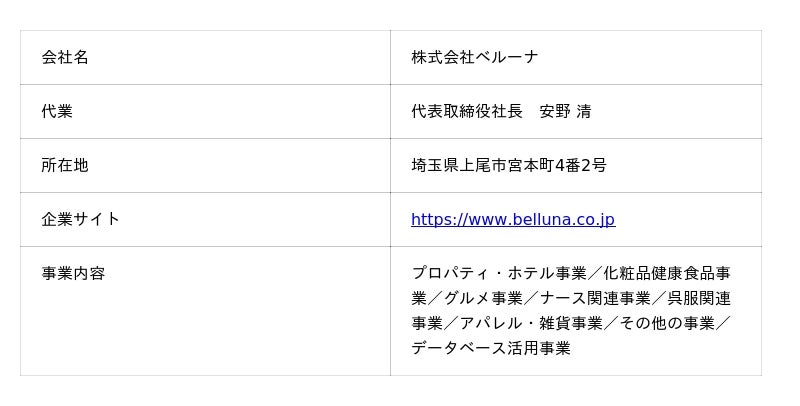Click the name 安野 清
The height and width of the screenshot is (406, 800).
coord(565,112)
